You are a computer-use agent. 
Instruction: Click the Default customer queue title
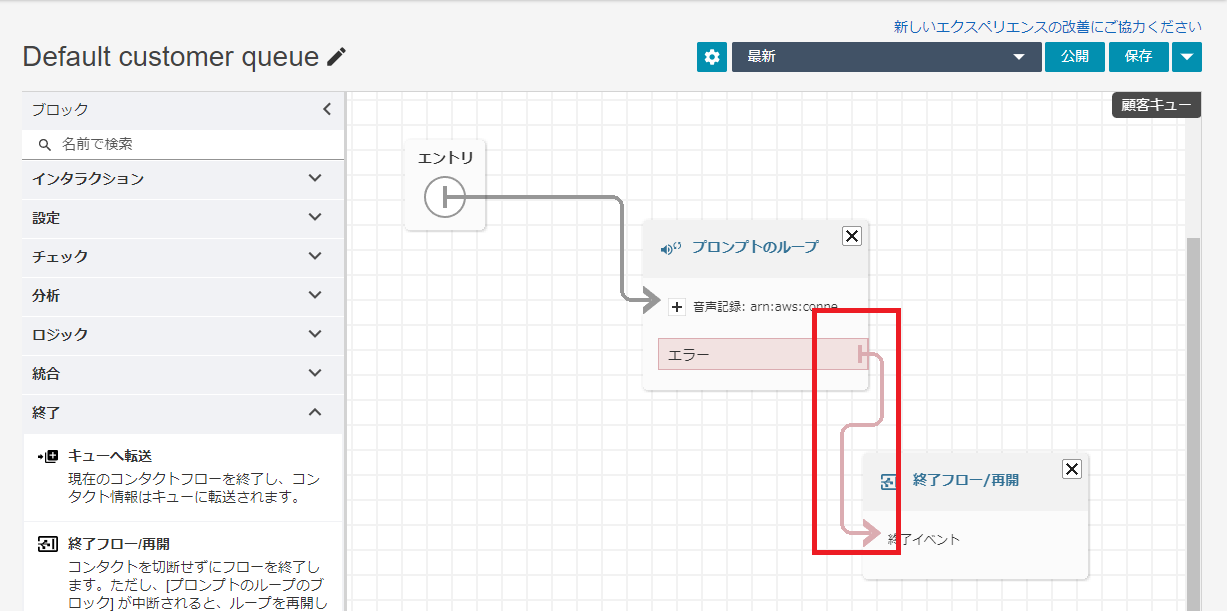coord(170,57)
